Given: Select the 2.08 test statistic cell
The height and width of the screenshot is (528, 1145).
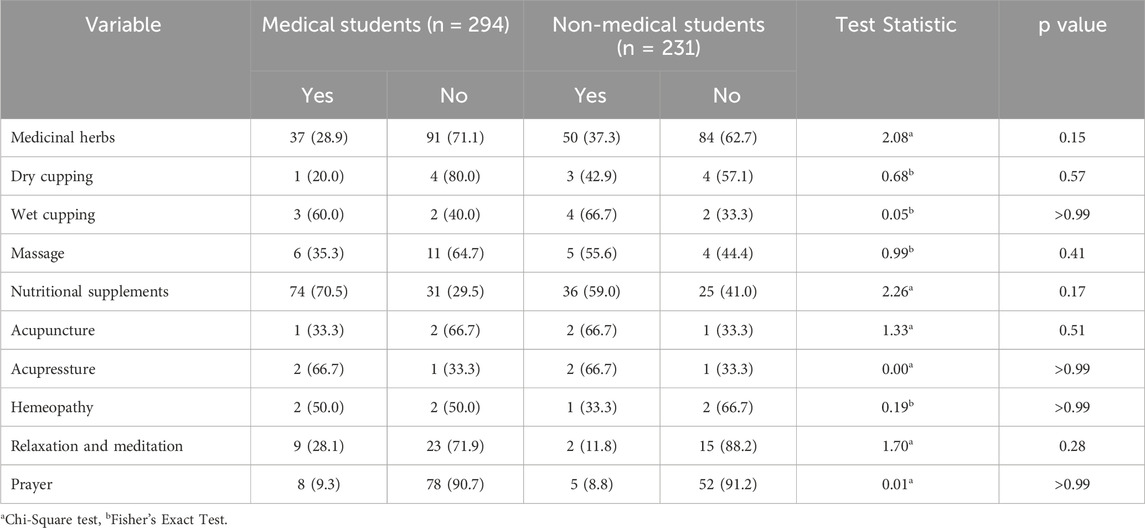Looking at the screenshot, I should [x=897, y=138].
